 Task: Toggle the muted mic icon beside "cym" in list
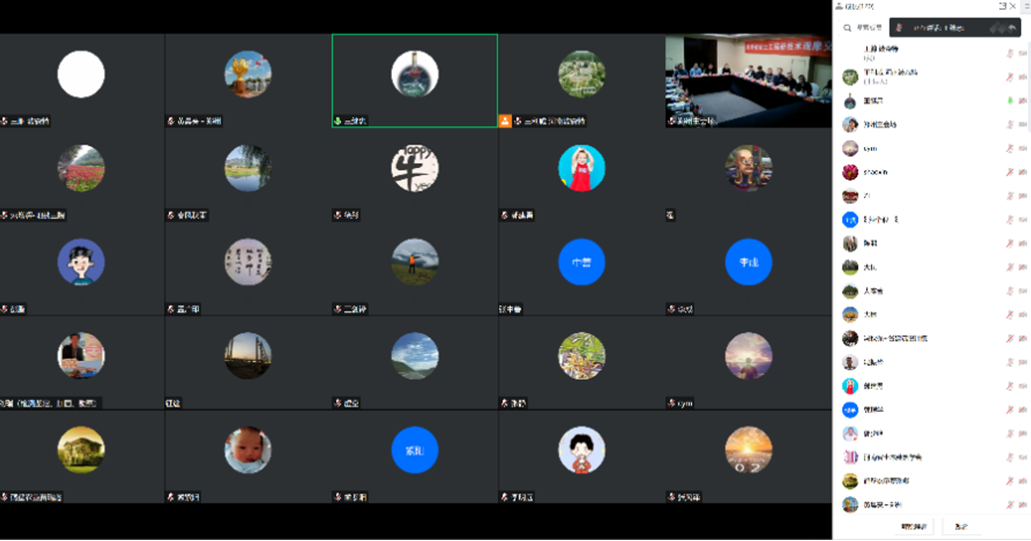click(1010, 148)
